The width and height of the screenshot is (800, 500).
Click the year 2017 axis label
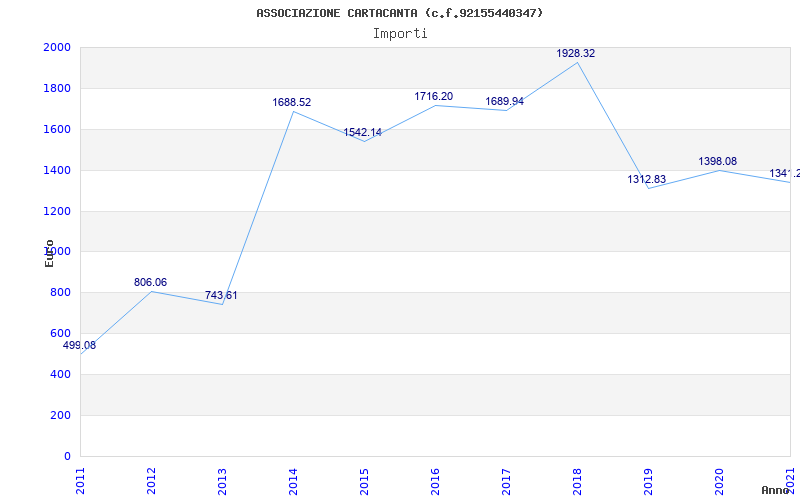pos(506,482)
